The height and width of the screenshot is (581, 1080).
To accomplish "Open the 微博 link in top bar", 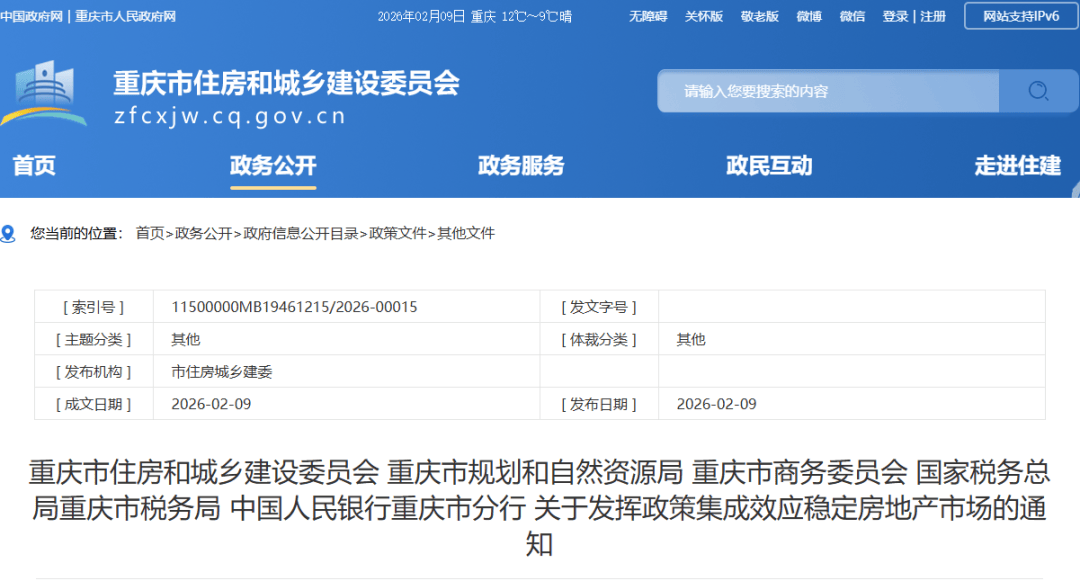I will tap(809, 17).
